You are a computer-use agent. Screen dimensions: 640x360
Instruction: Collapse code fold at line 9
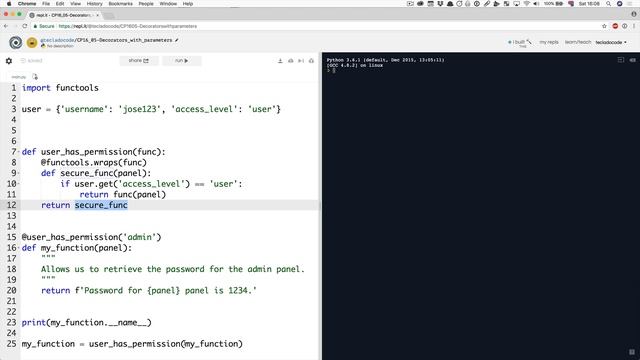point(19,173)
